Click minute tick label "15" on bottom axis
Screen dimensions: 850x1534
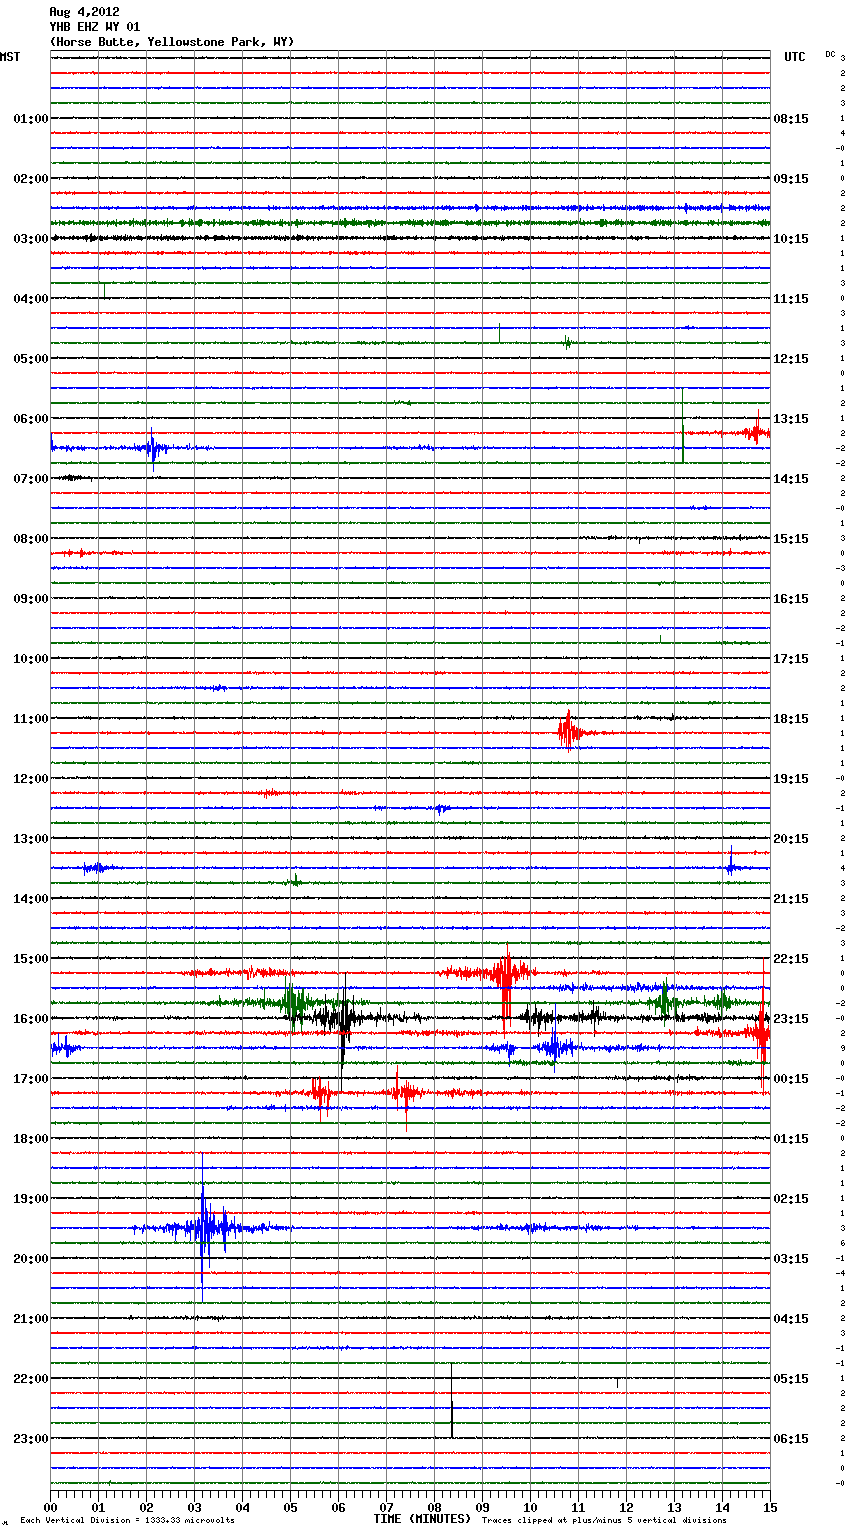point(770,1507)
